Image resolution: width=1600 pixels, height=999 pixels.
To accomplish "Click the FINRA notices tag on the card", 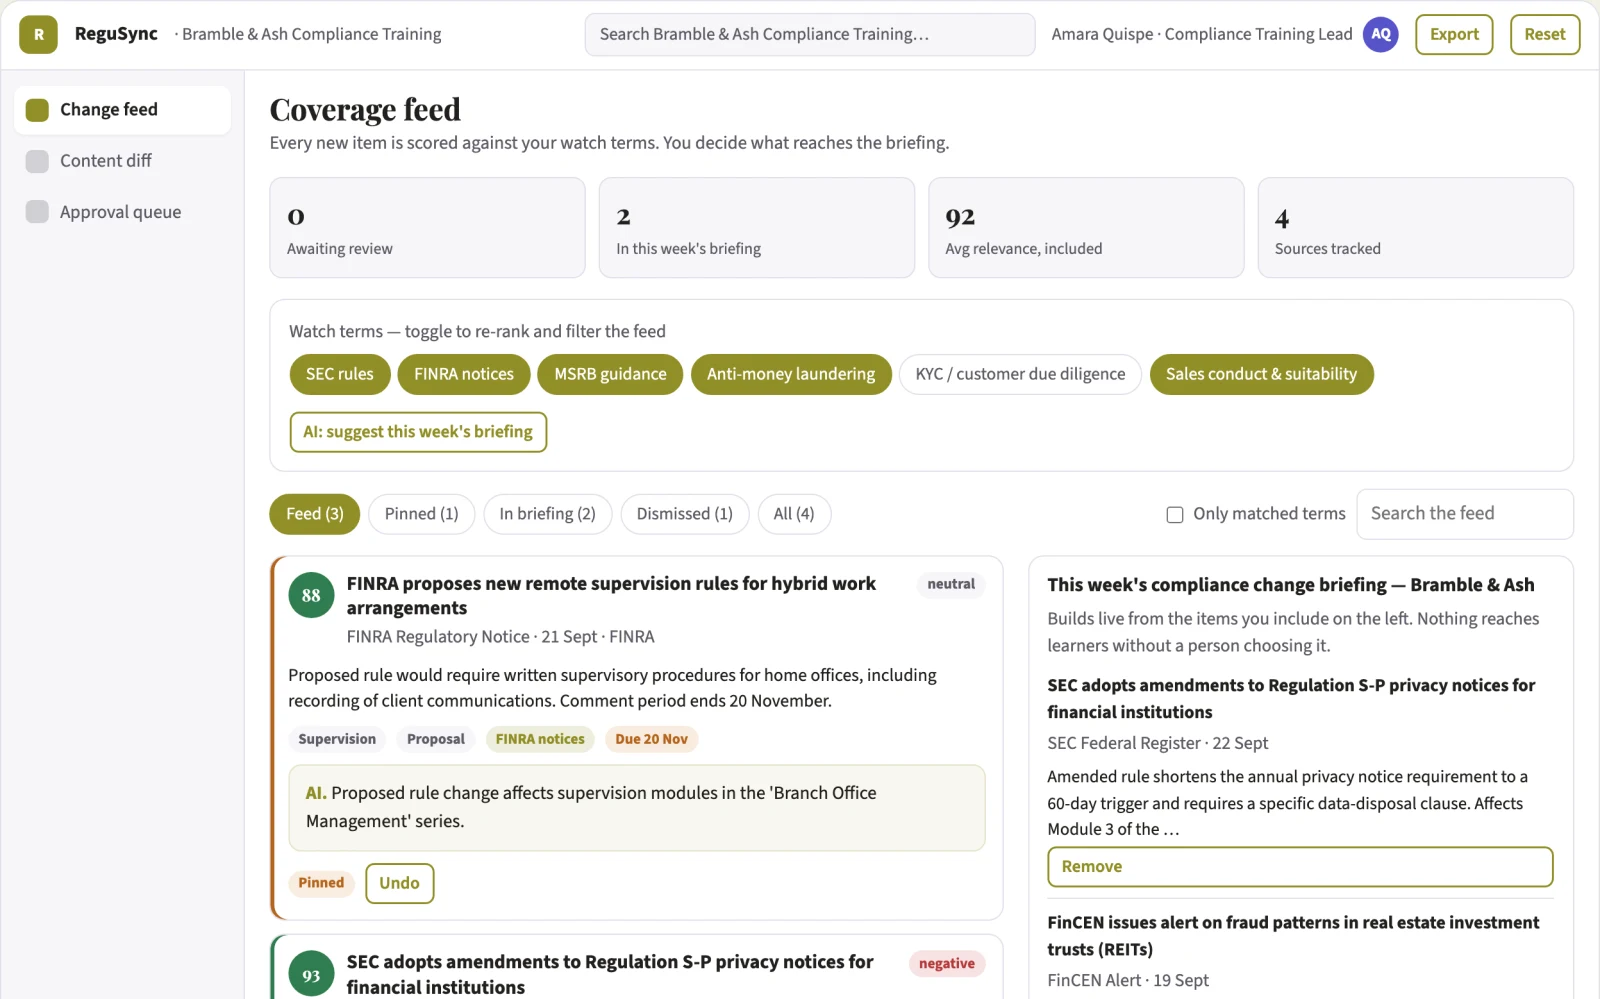I will (x=540, y=739).
